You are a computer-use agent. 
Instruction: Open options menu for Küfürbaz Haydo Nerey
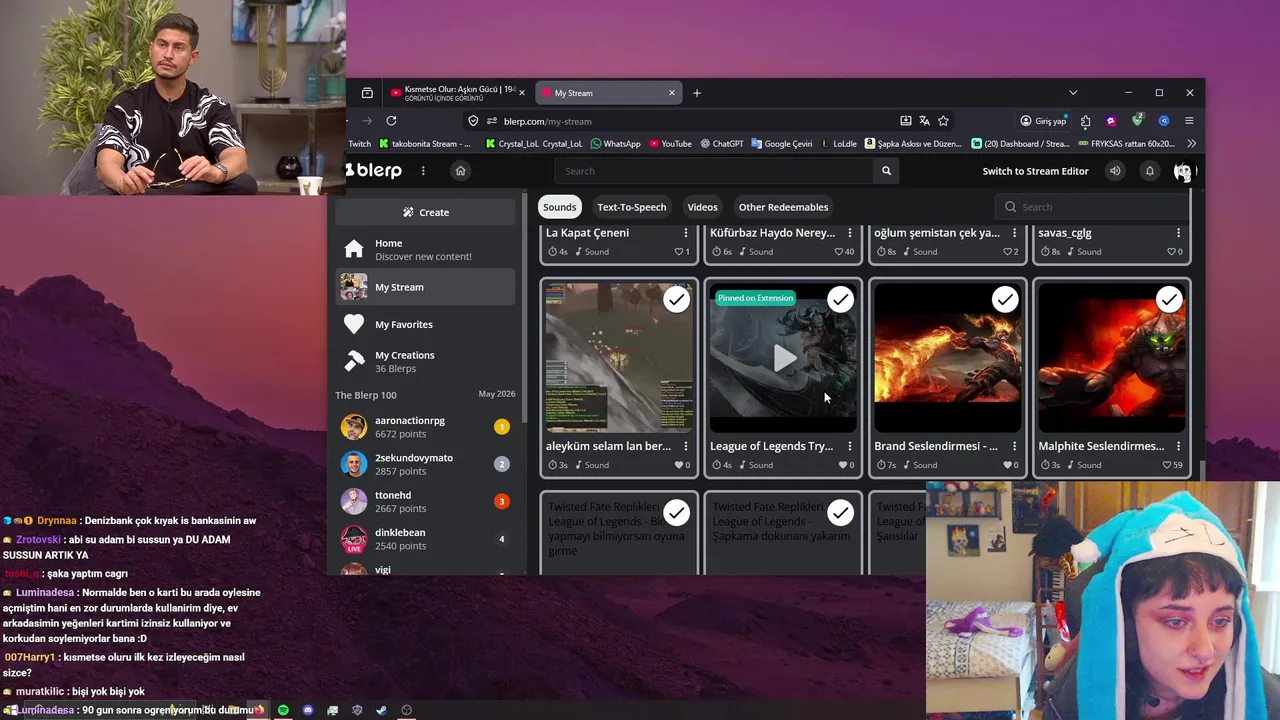(x=850, y=233)
